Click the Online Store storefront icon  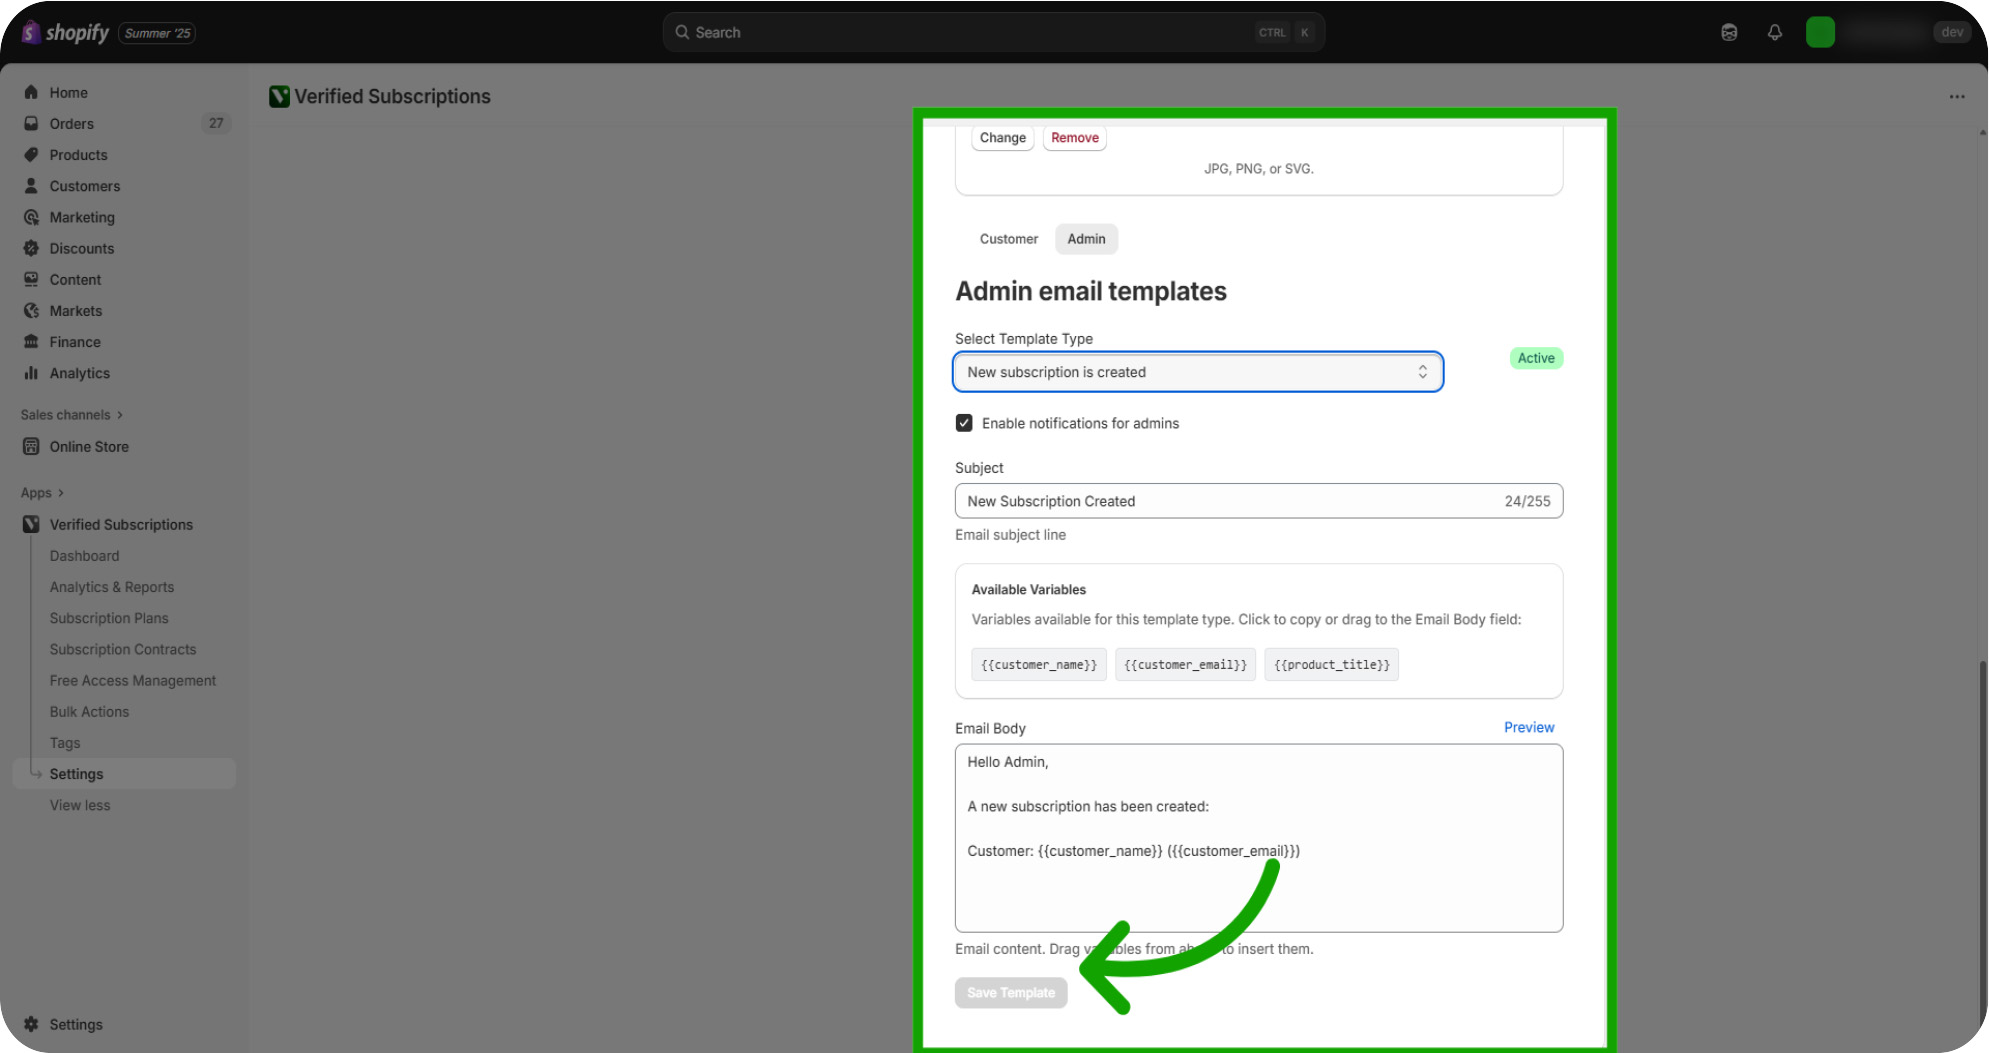pos(31,446)
